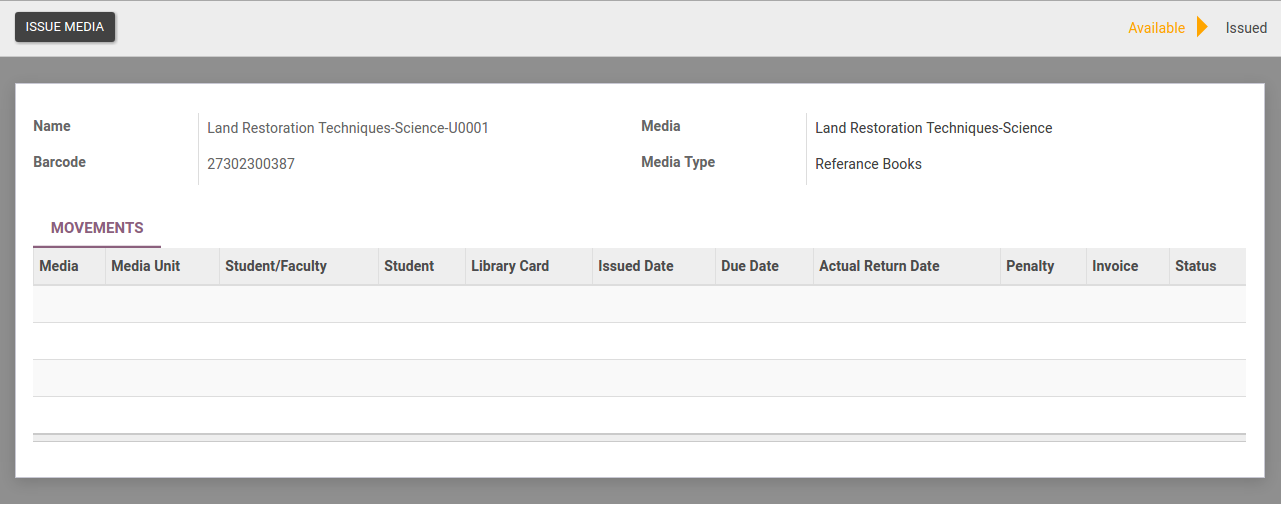1281x511 pixels.
Task: Sort by Penalty column header
Action: [1030, 266]
